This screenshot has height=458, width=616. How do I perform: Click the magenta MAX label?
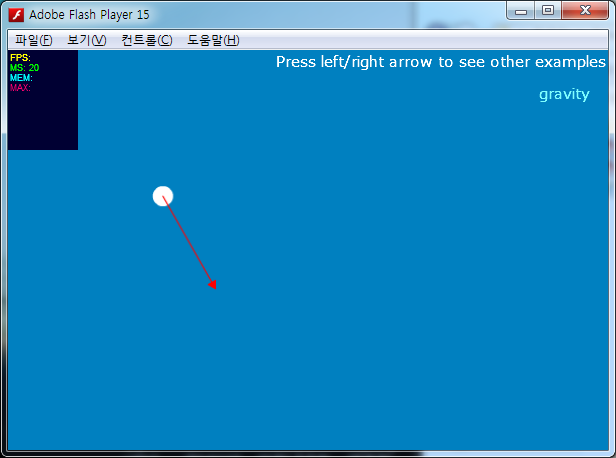(x=20, y=88)
